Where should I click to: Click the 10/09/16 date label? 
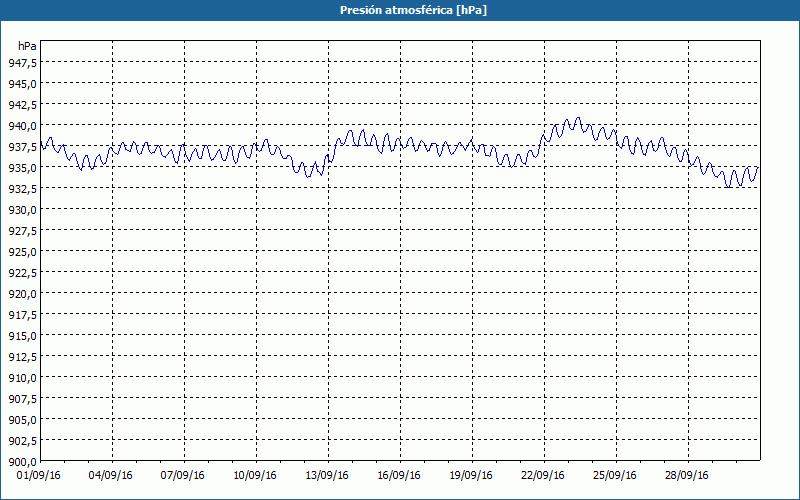click(x=255, y=476)
